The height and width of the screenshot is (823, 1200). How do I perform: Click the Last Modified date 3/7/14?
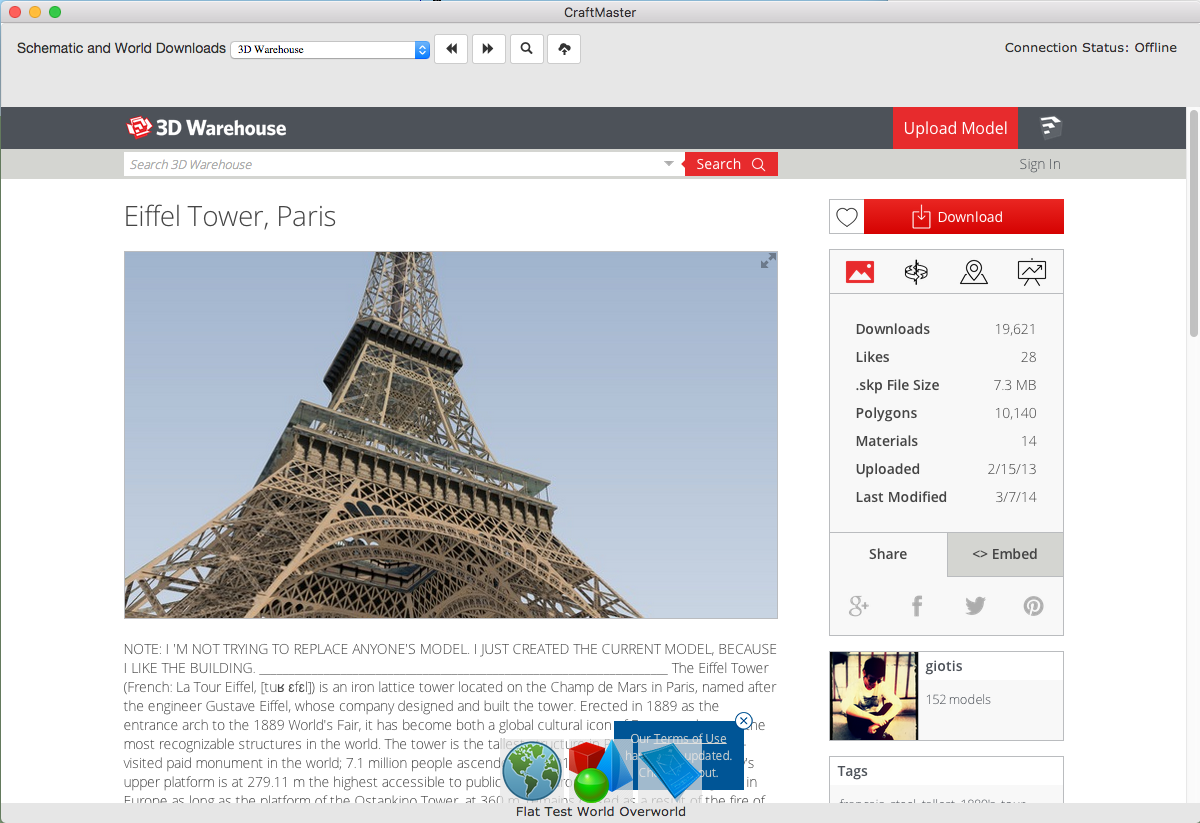[1014, 497]
